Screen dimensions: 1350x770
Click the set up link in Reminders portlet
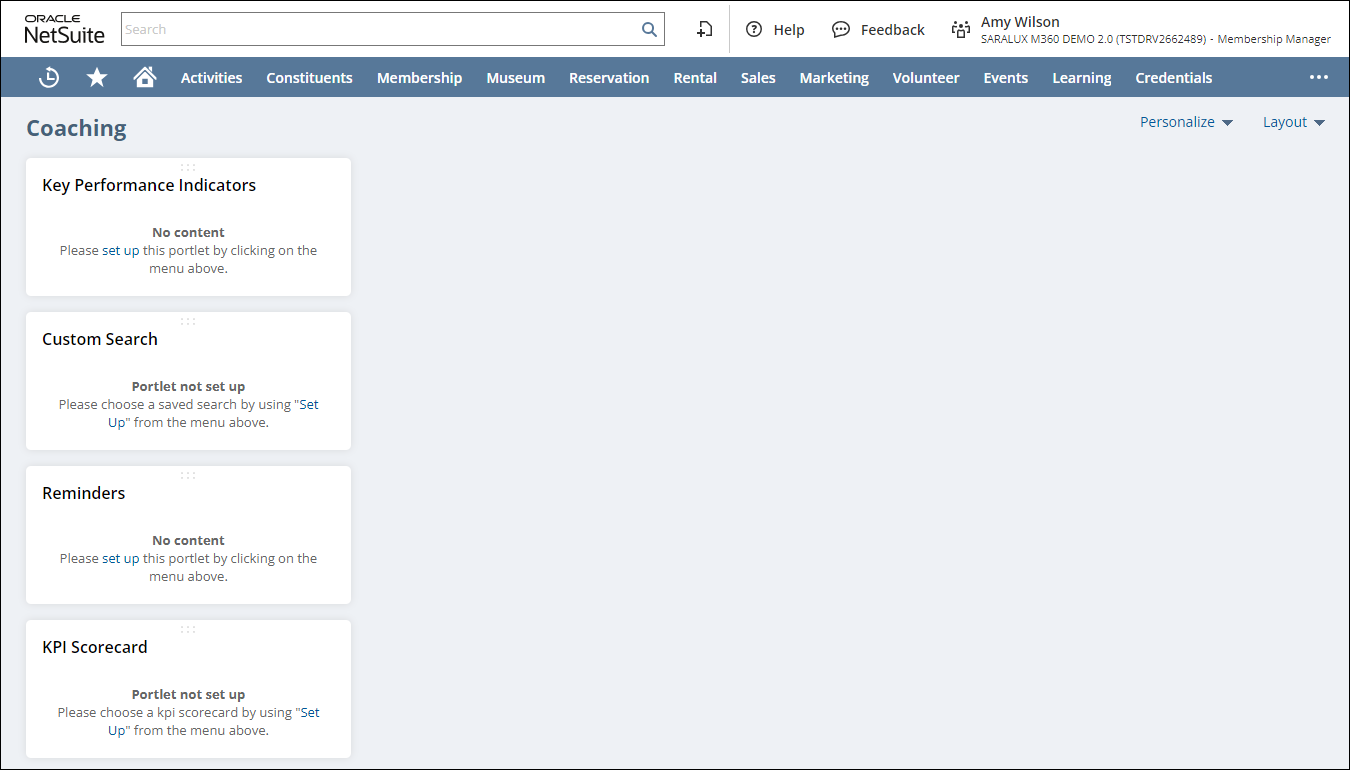tap(121, 559)
